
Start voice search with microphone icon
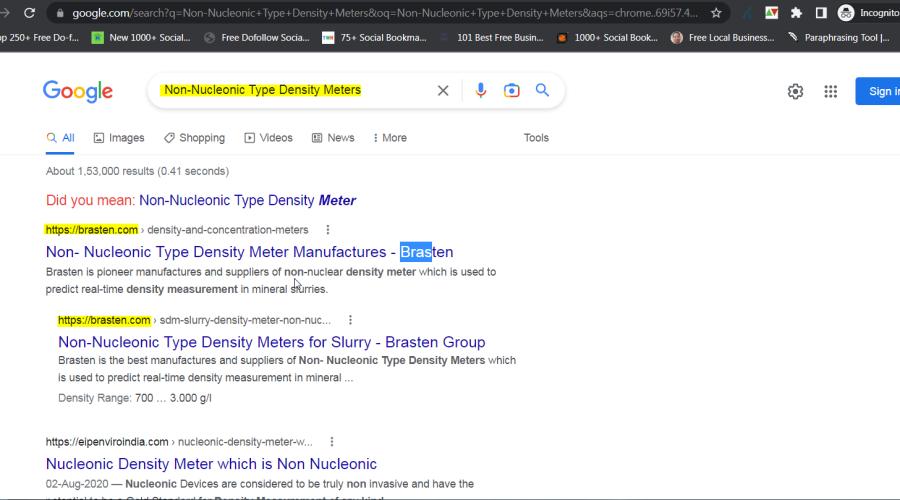pyautogui.click(x=481, y=91)
